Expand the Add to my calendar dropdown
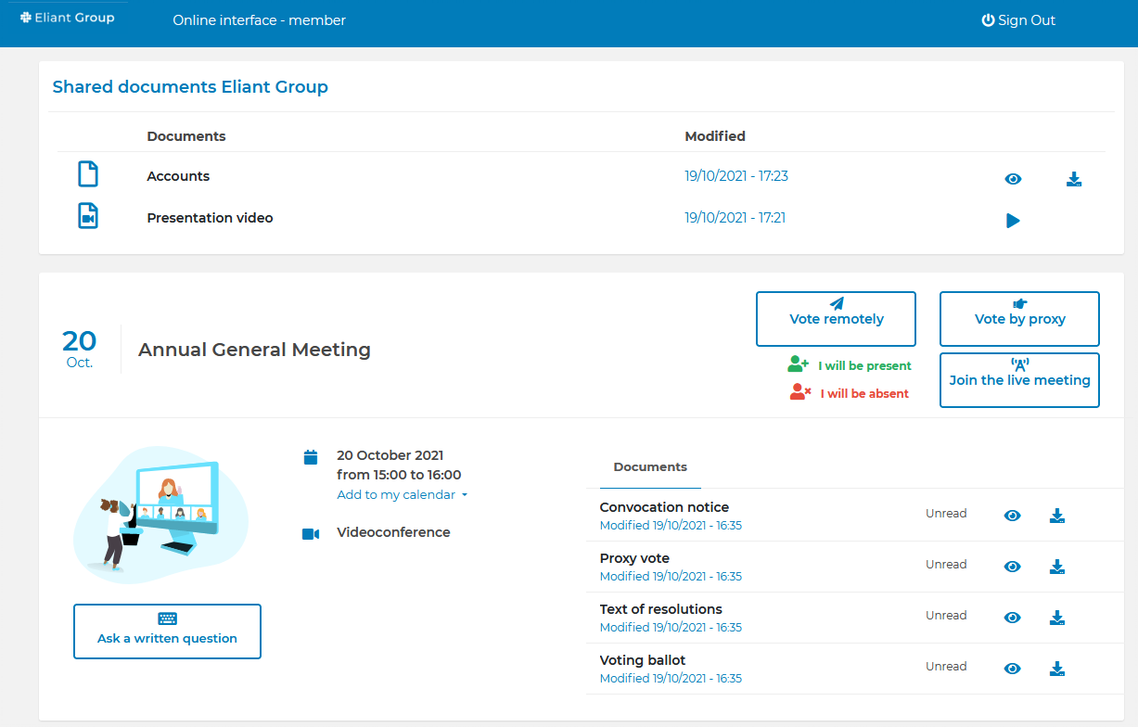Viewport: 1138px width, 727px height. (x=402, y=495)
